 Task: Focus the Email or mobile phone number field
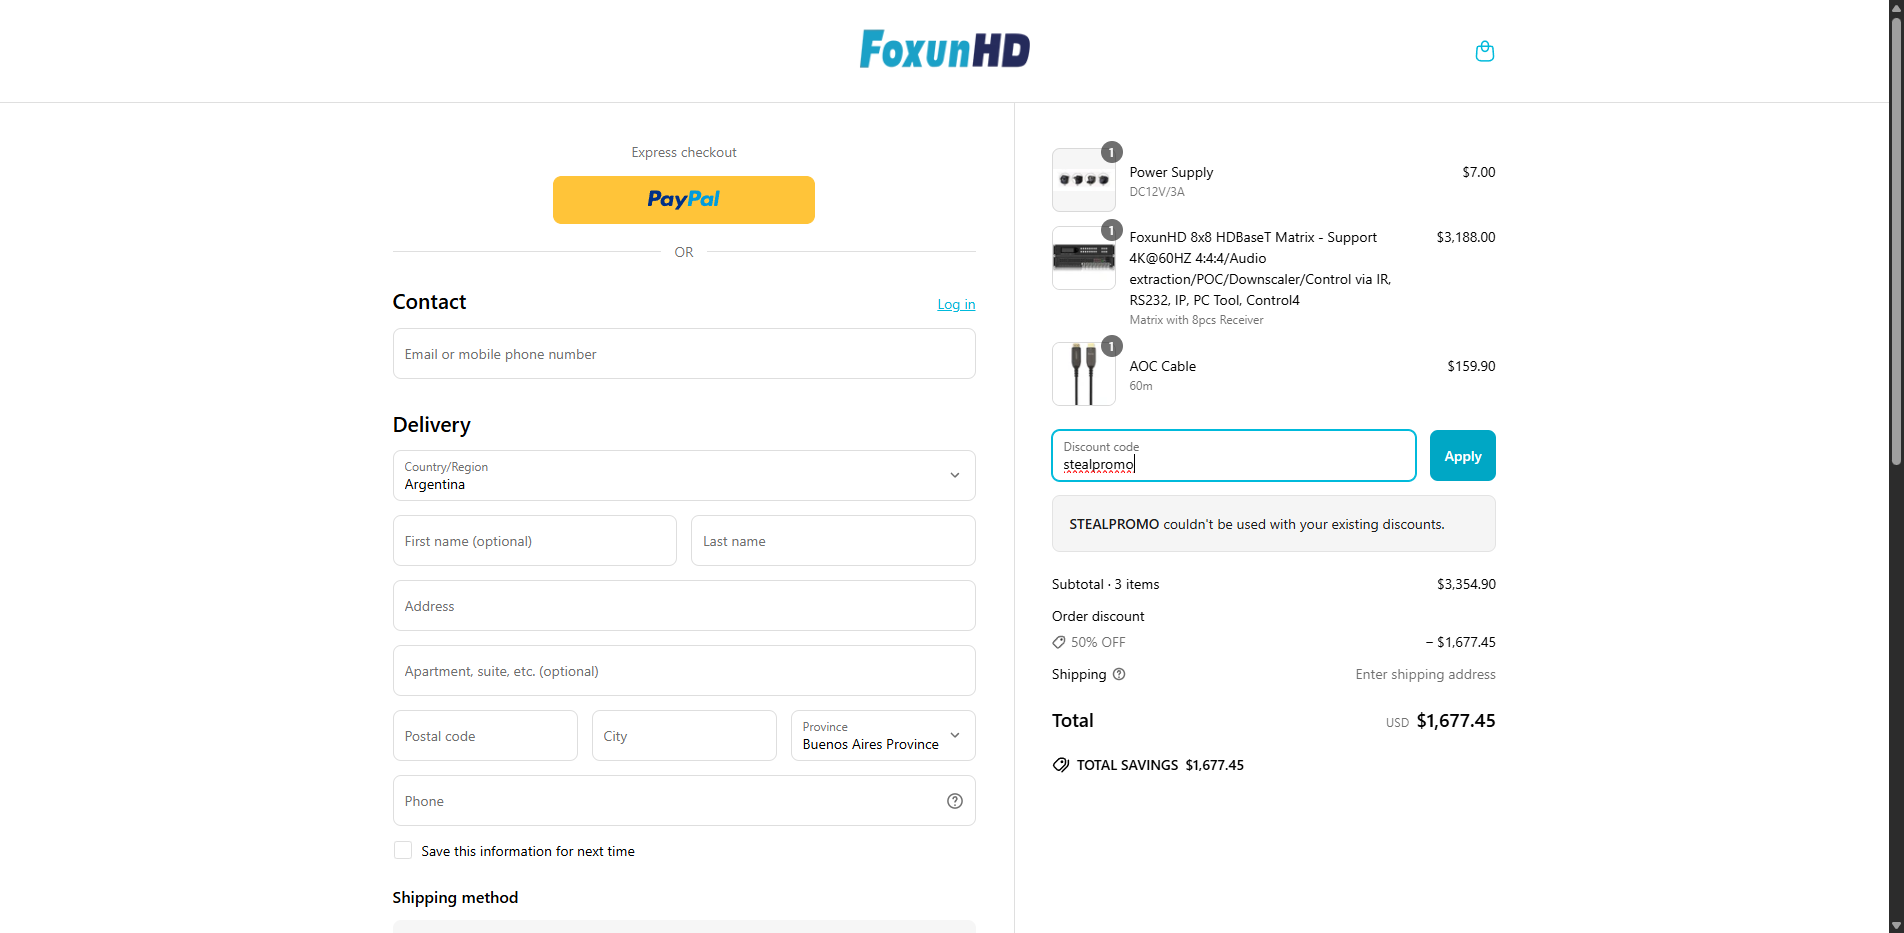point(684,354)
